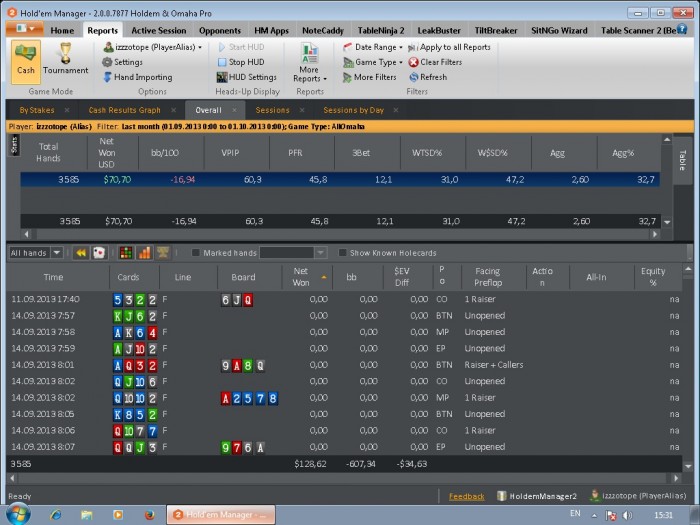This screenshot has height=525, width=700.
Task: Open izzzotope PlayerAlias dropdown in ribbon
Action: click(x=153, y=47)
